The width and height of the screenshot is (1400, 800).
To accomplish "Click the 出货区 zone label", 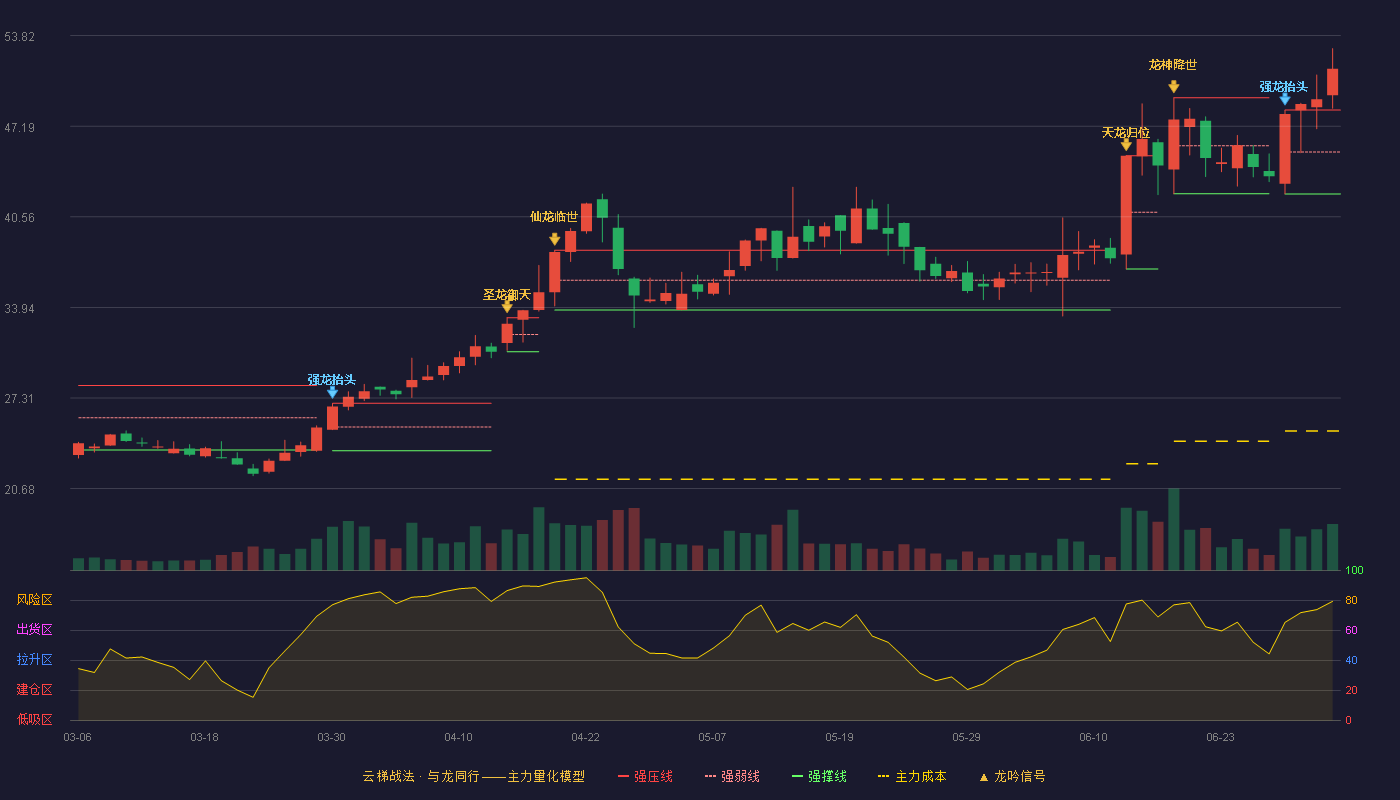I will (34, 630).
